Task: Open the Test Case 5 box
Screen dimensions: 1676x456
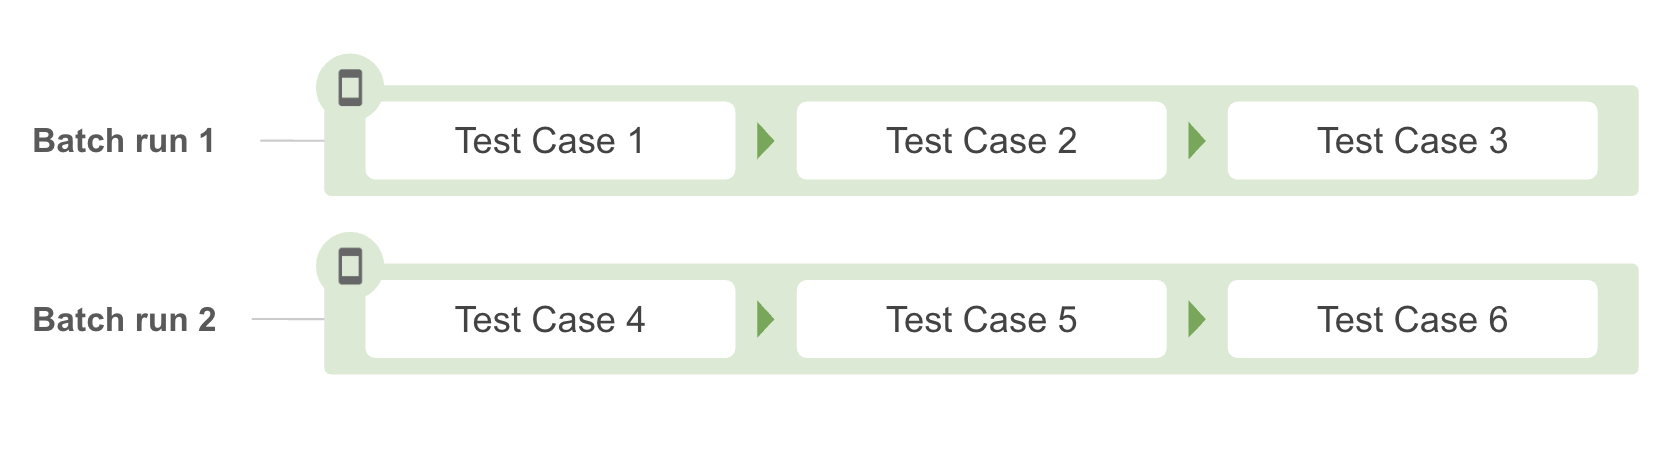Action: 981,319
